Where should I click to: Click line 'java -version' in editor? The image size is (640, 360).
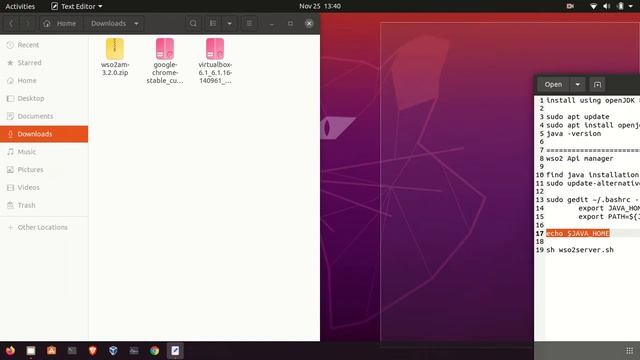573,133
